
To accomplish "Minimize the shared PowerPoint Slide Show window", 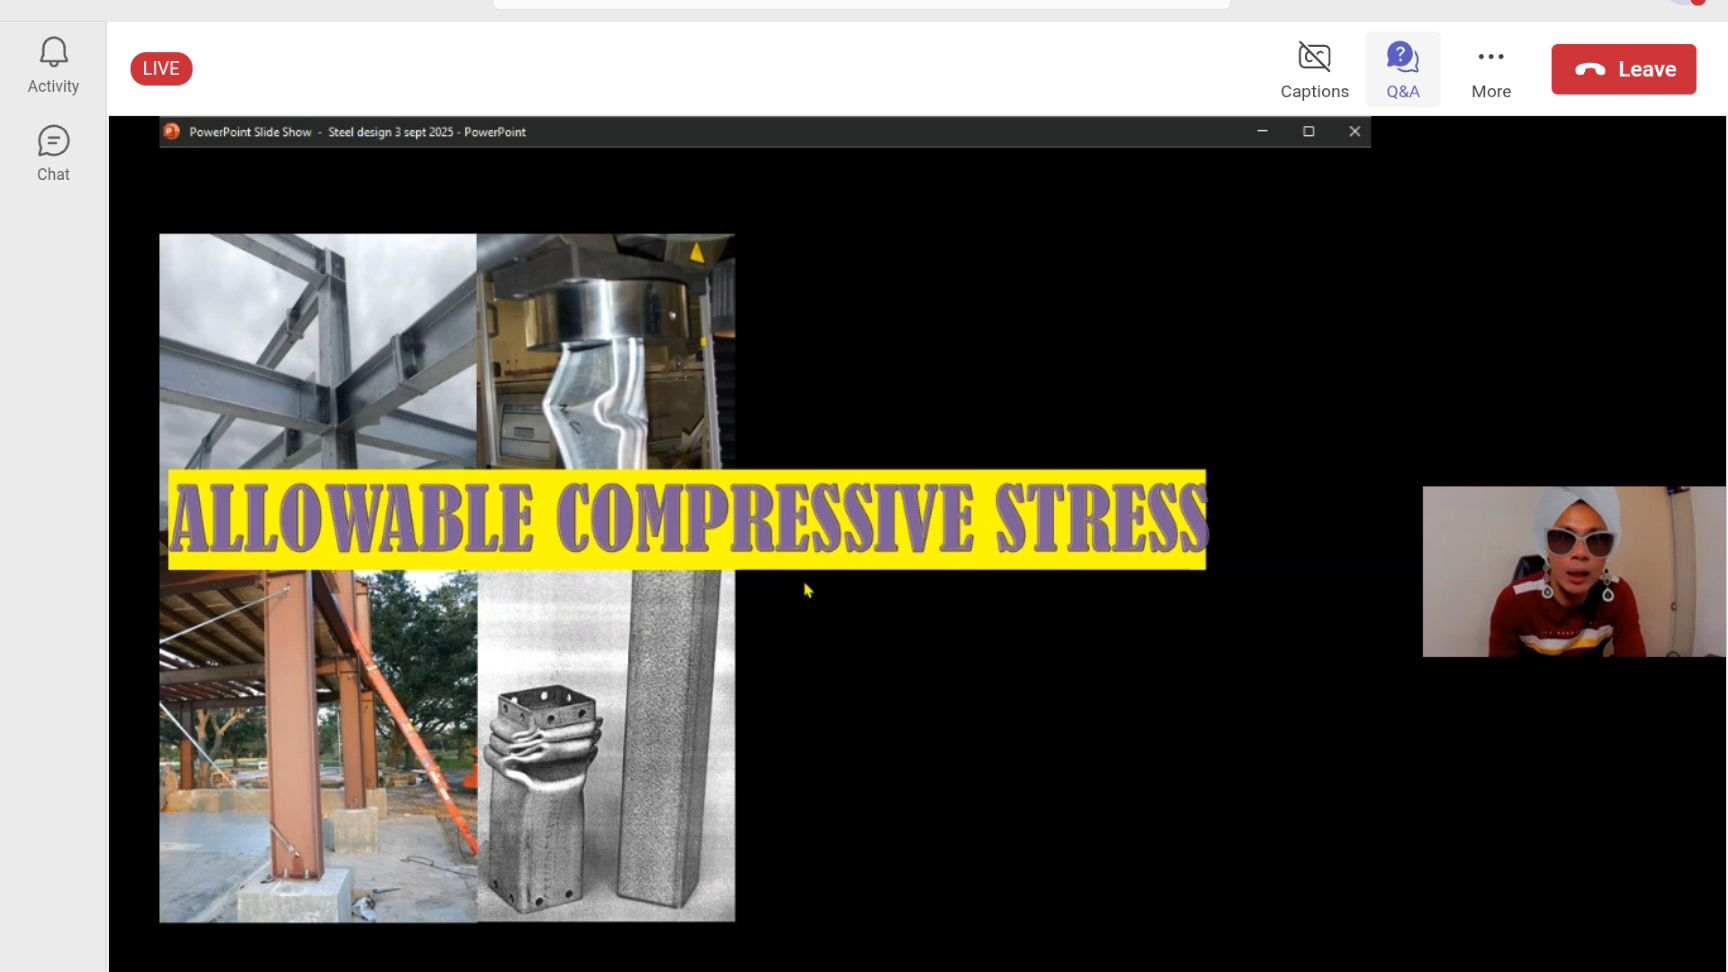I will pyautogui.click(x=1262, y=132).
